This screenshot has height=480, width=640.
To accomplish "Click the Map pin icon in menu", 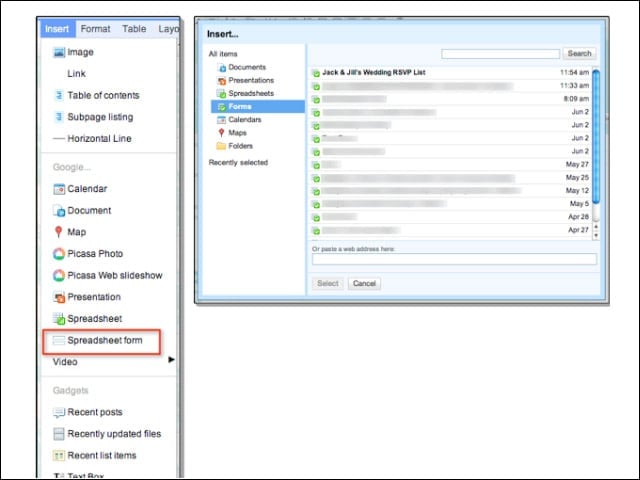I will (x=58, y=232).
